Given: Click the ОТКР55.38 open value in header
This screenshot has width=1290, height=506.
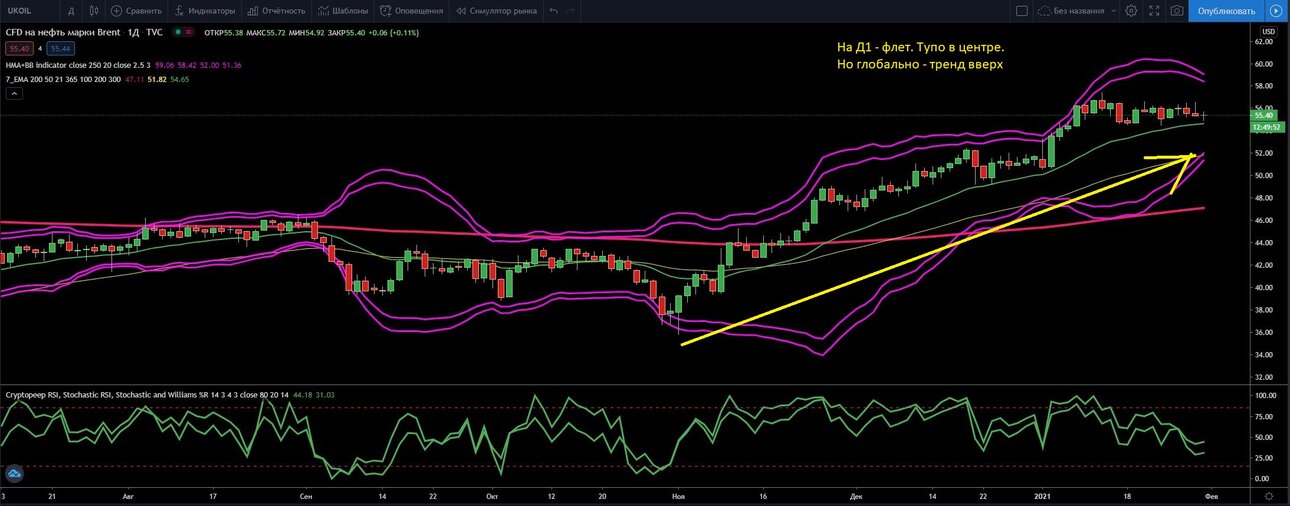Looking at the screenshot, I should pos(223,33).
